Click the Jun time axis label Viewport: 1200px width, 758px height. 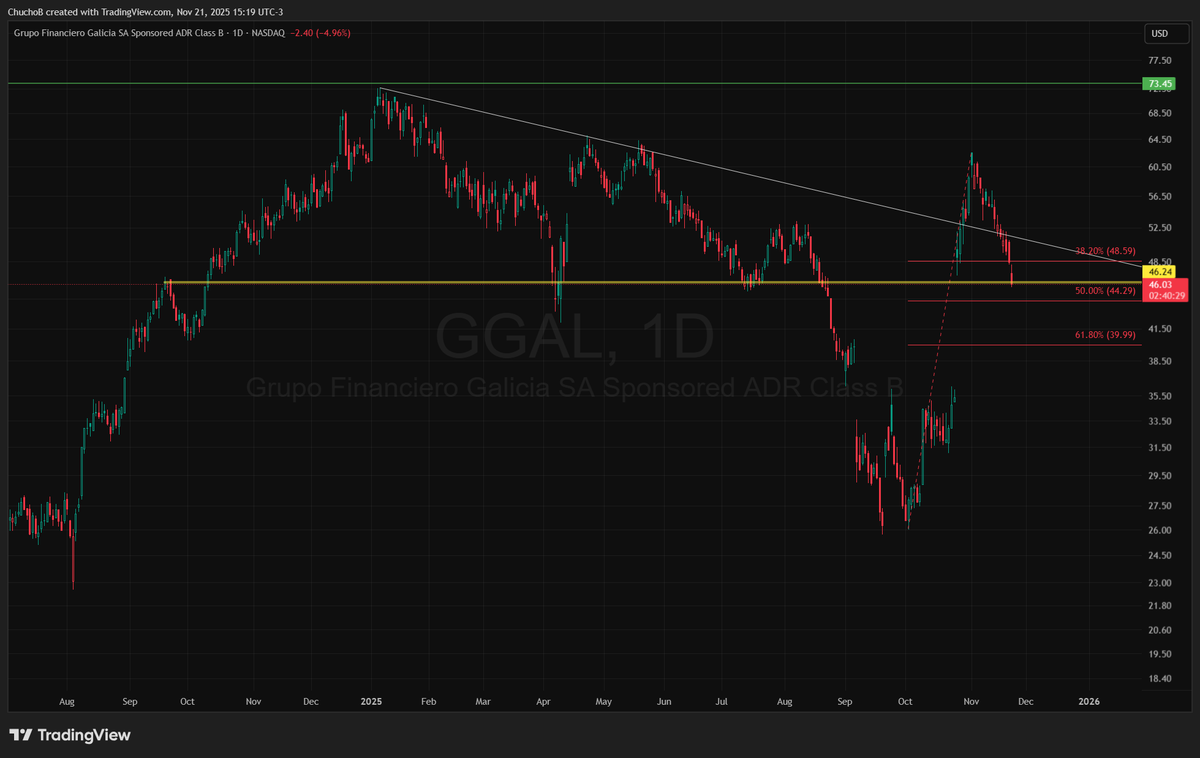click(x=663, y=703)
